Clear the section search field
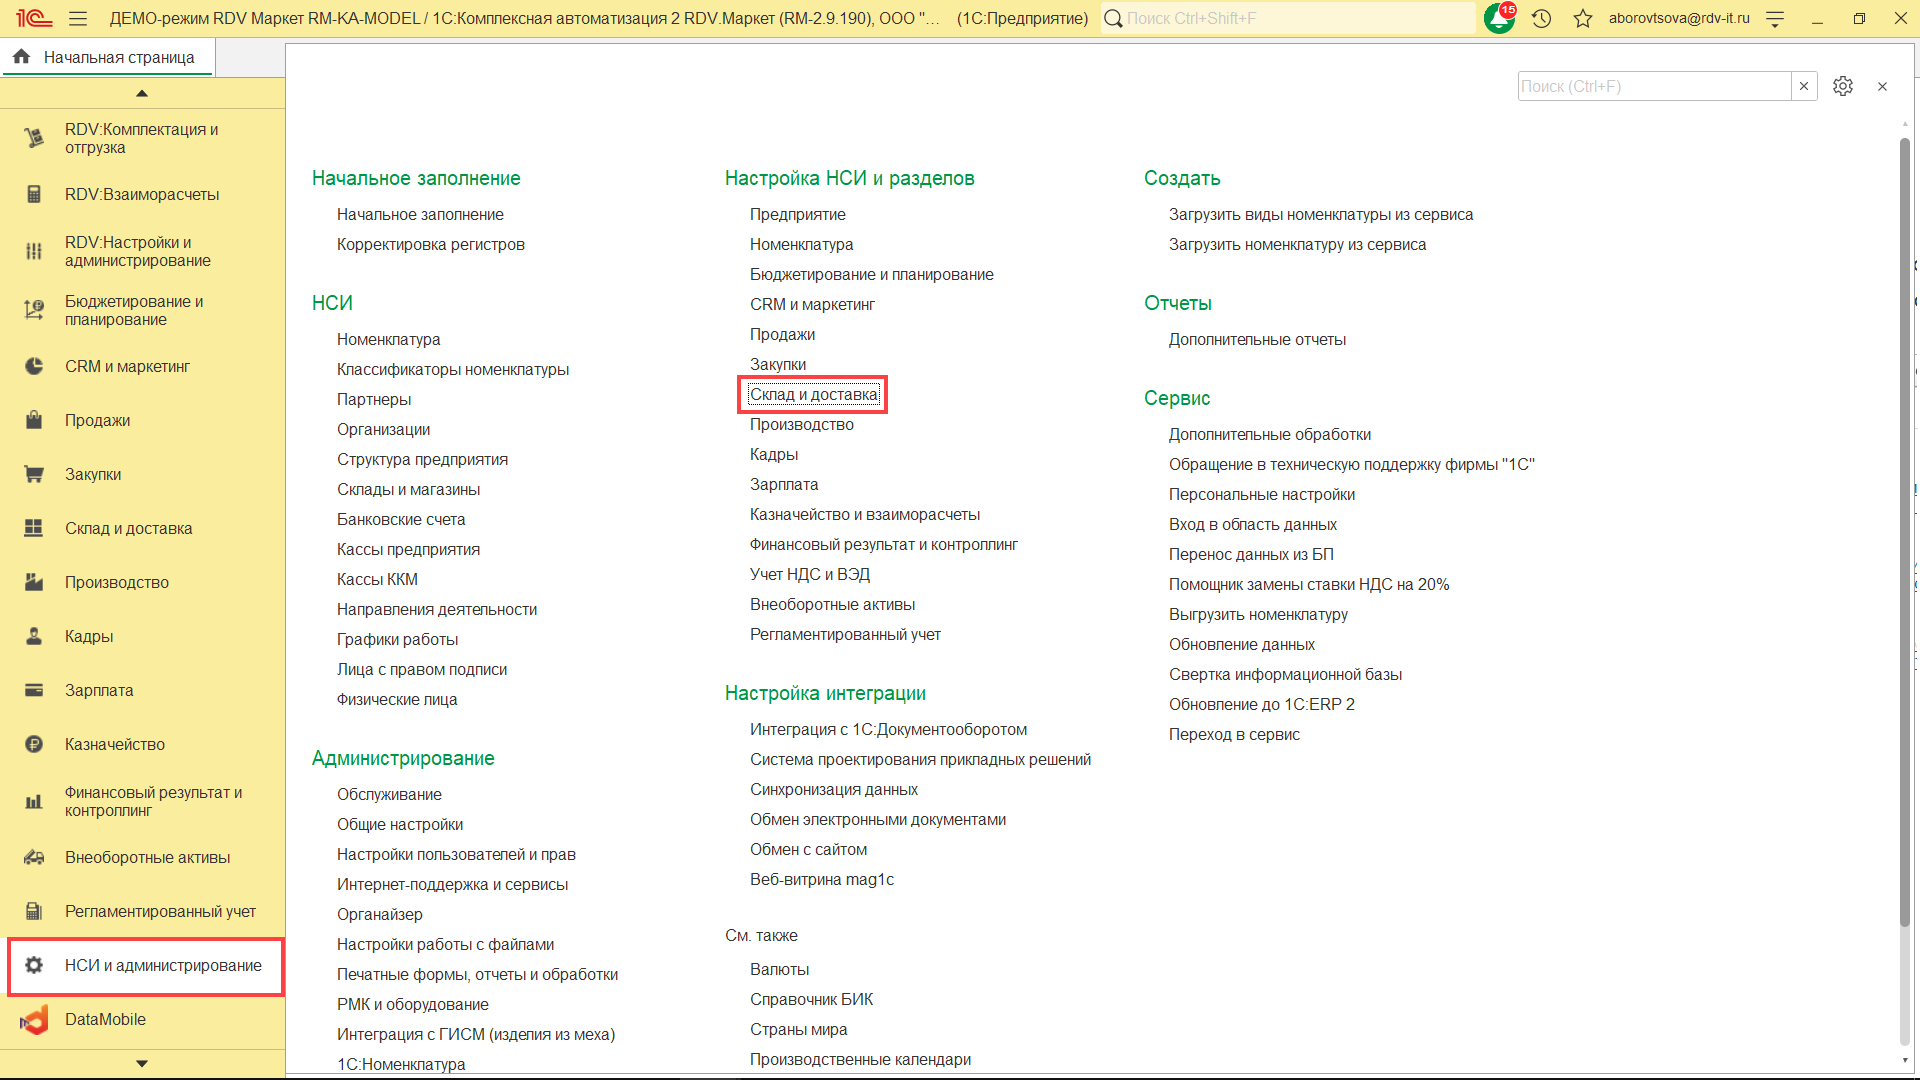The width and height of the screenshot is (1920, 1080). (1804, 86)
